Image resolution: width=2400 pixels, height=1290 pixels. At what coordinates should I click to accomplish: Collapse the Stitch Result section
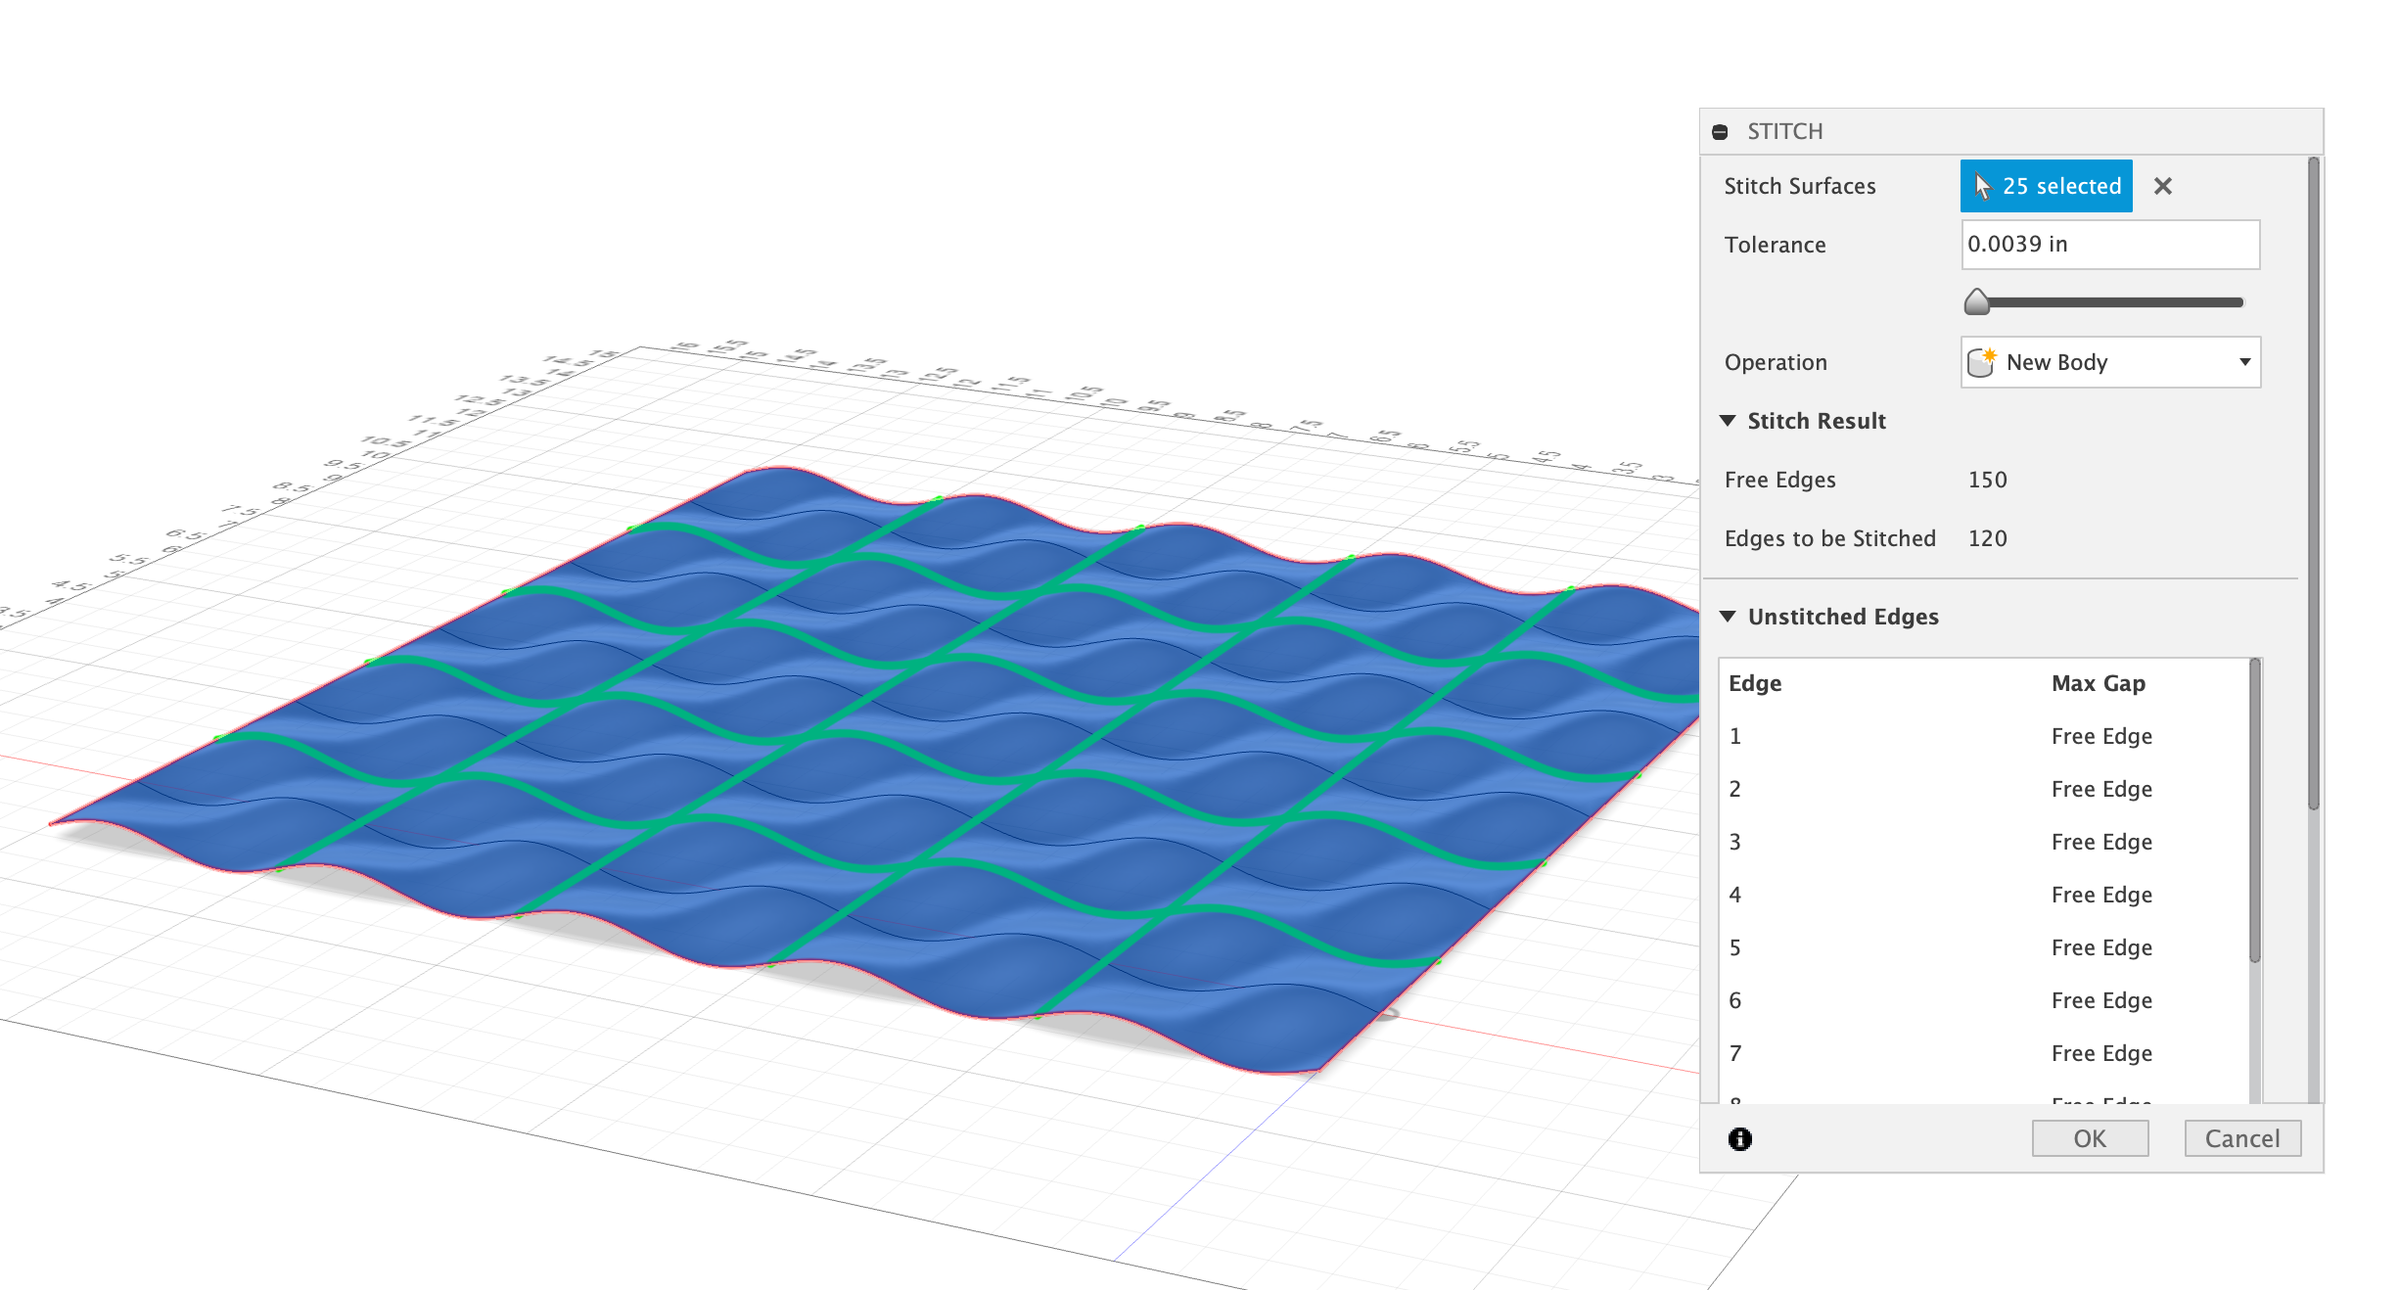pos(1729,421)
